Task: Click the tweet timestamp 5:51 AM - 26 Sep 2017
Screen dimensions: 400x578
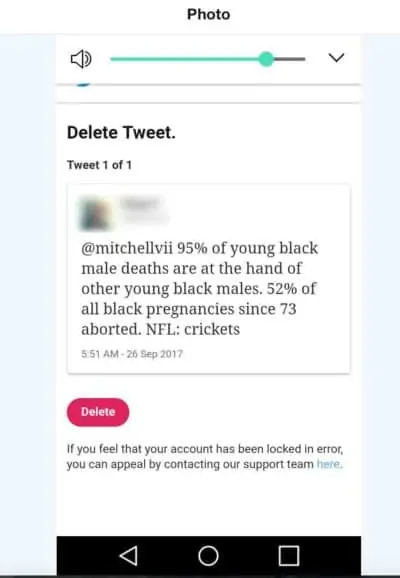Action: pos(132,354)
